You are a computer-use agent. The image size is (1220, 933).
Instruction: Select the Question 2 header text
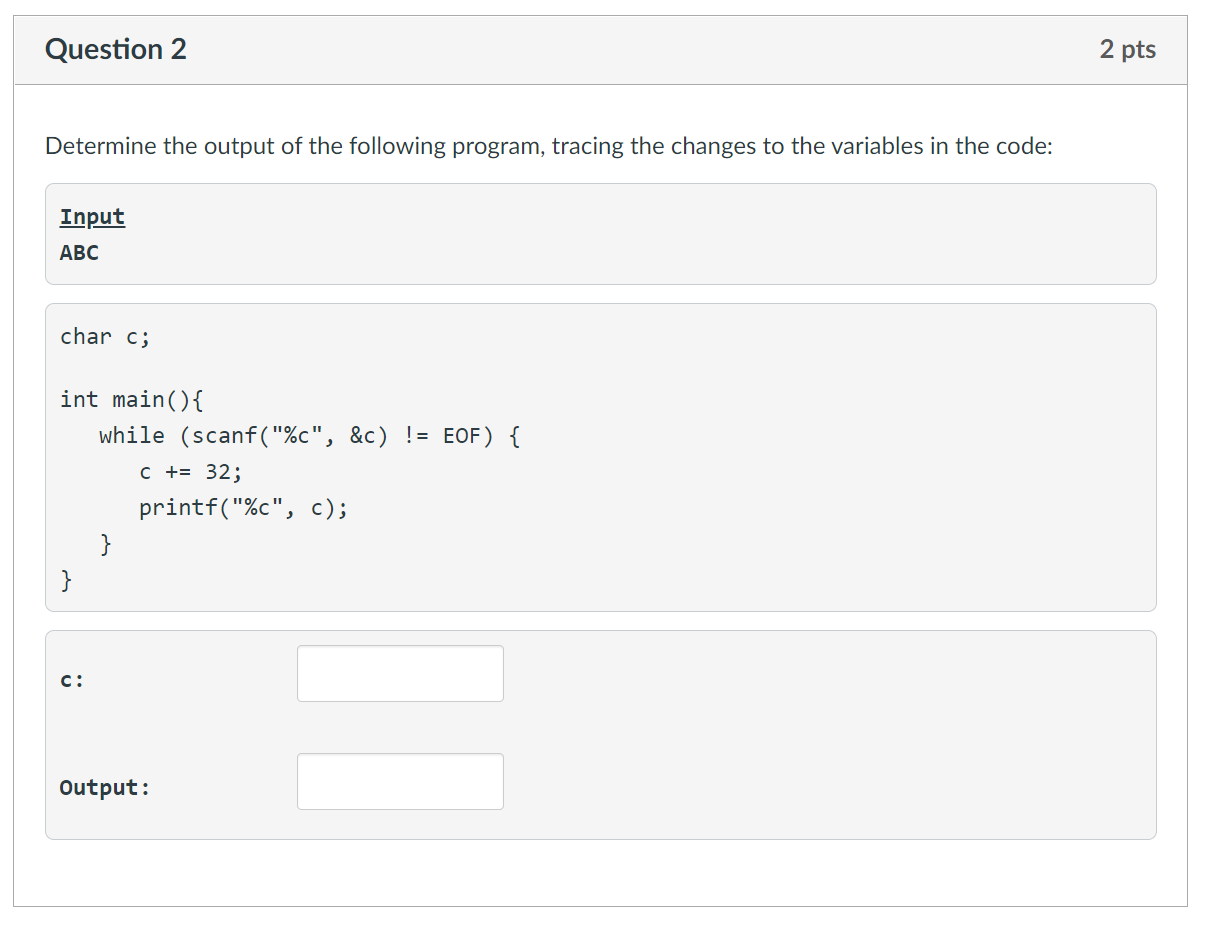[116, 49]
